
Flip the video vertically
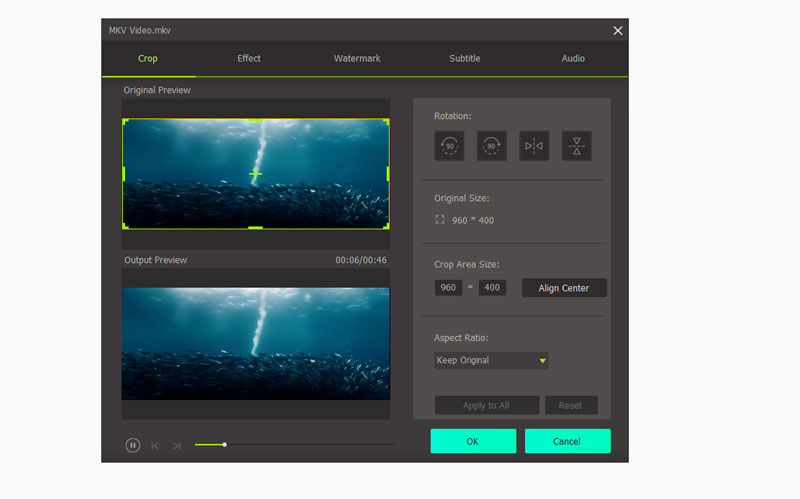tap(576, 146)
